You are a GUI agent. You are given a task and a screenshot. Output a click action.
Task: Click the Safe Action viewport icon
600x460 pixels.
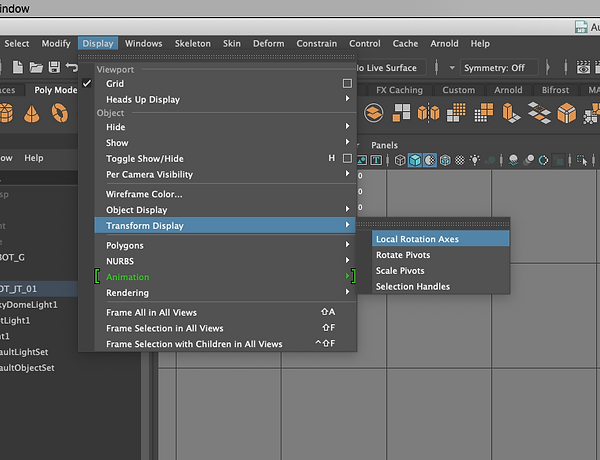click(x=362, y=160)
